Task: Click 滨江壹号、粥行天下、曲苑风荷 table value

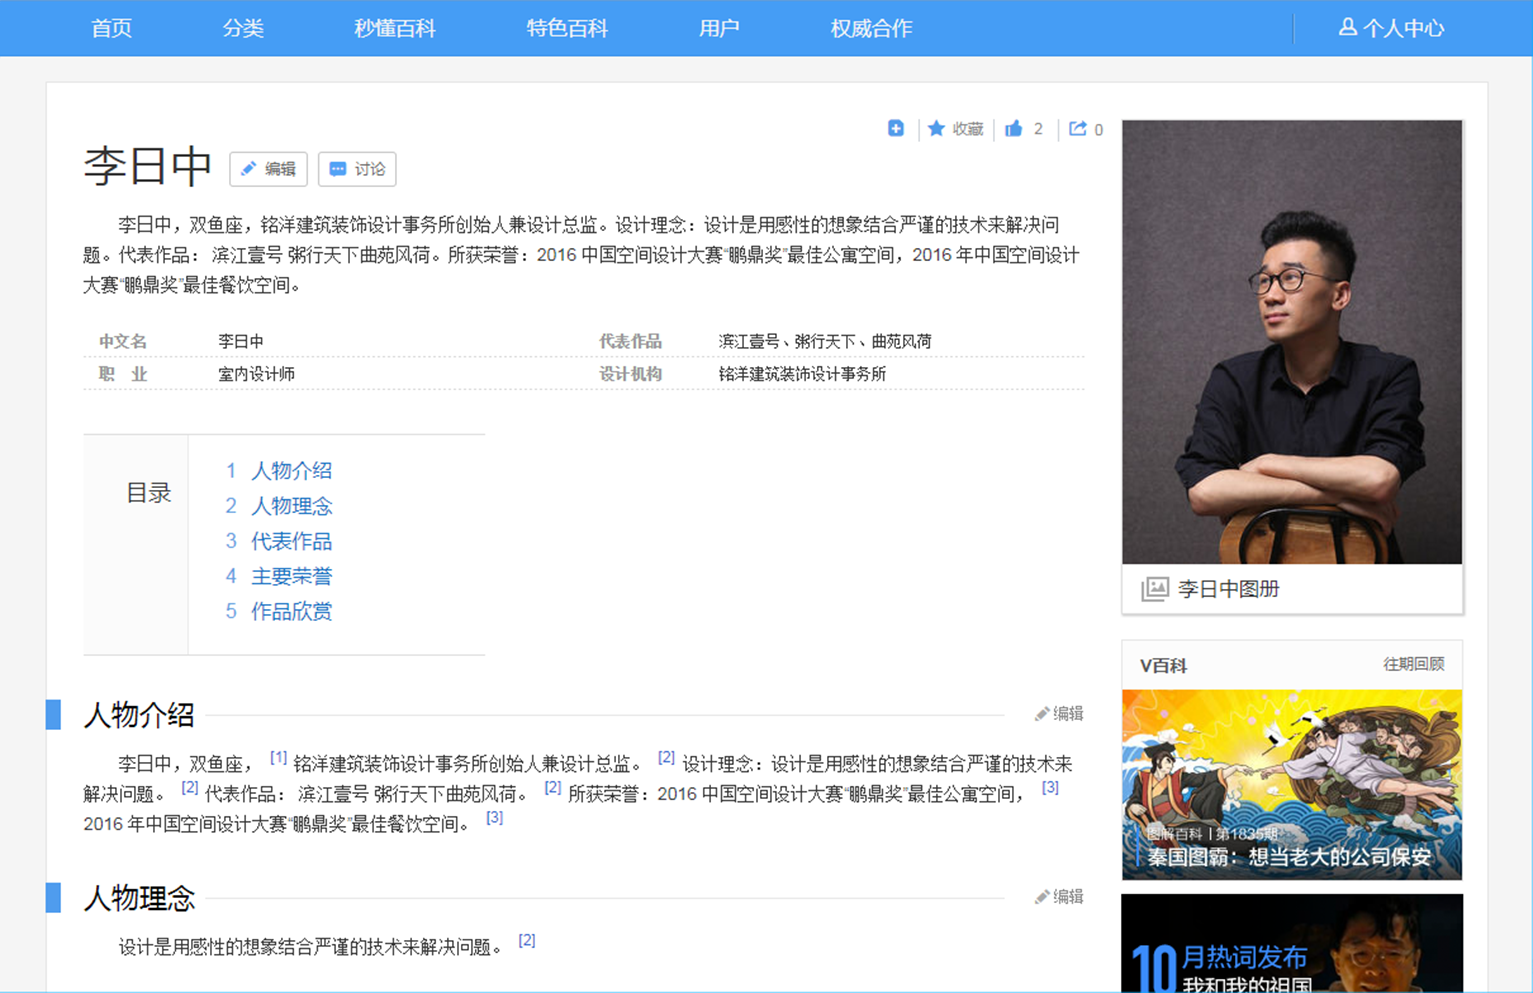Action: click(x=825, y=341)
